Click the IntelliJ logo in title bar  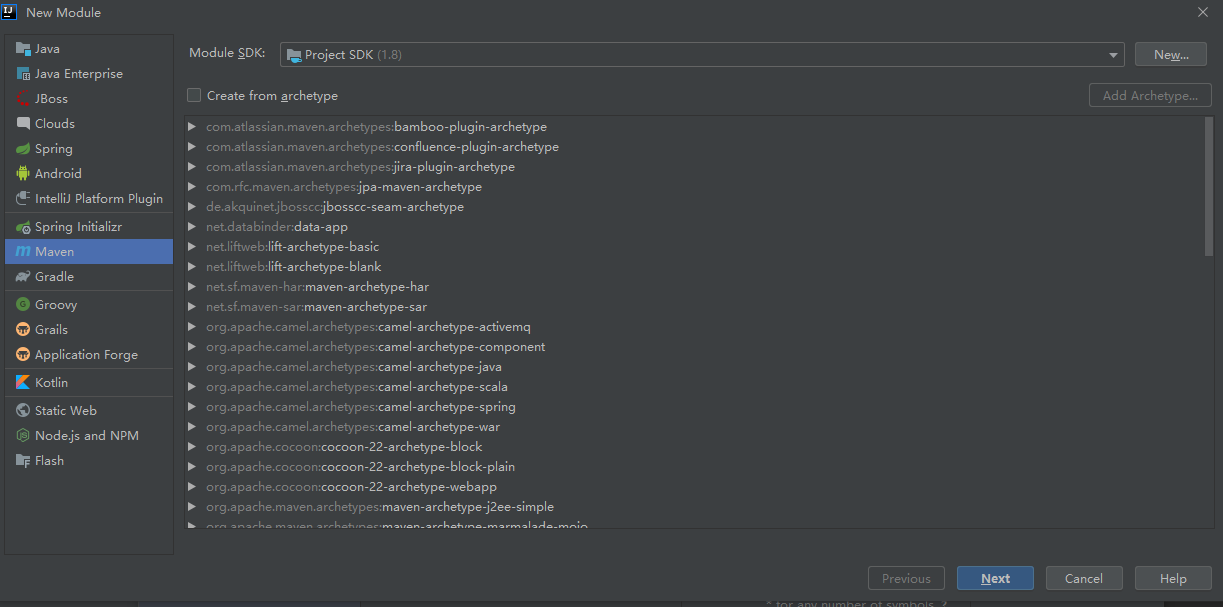click(x=10, y=12)
